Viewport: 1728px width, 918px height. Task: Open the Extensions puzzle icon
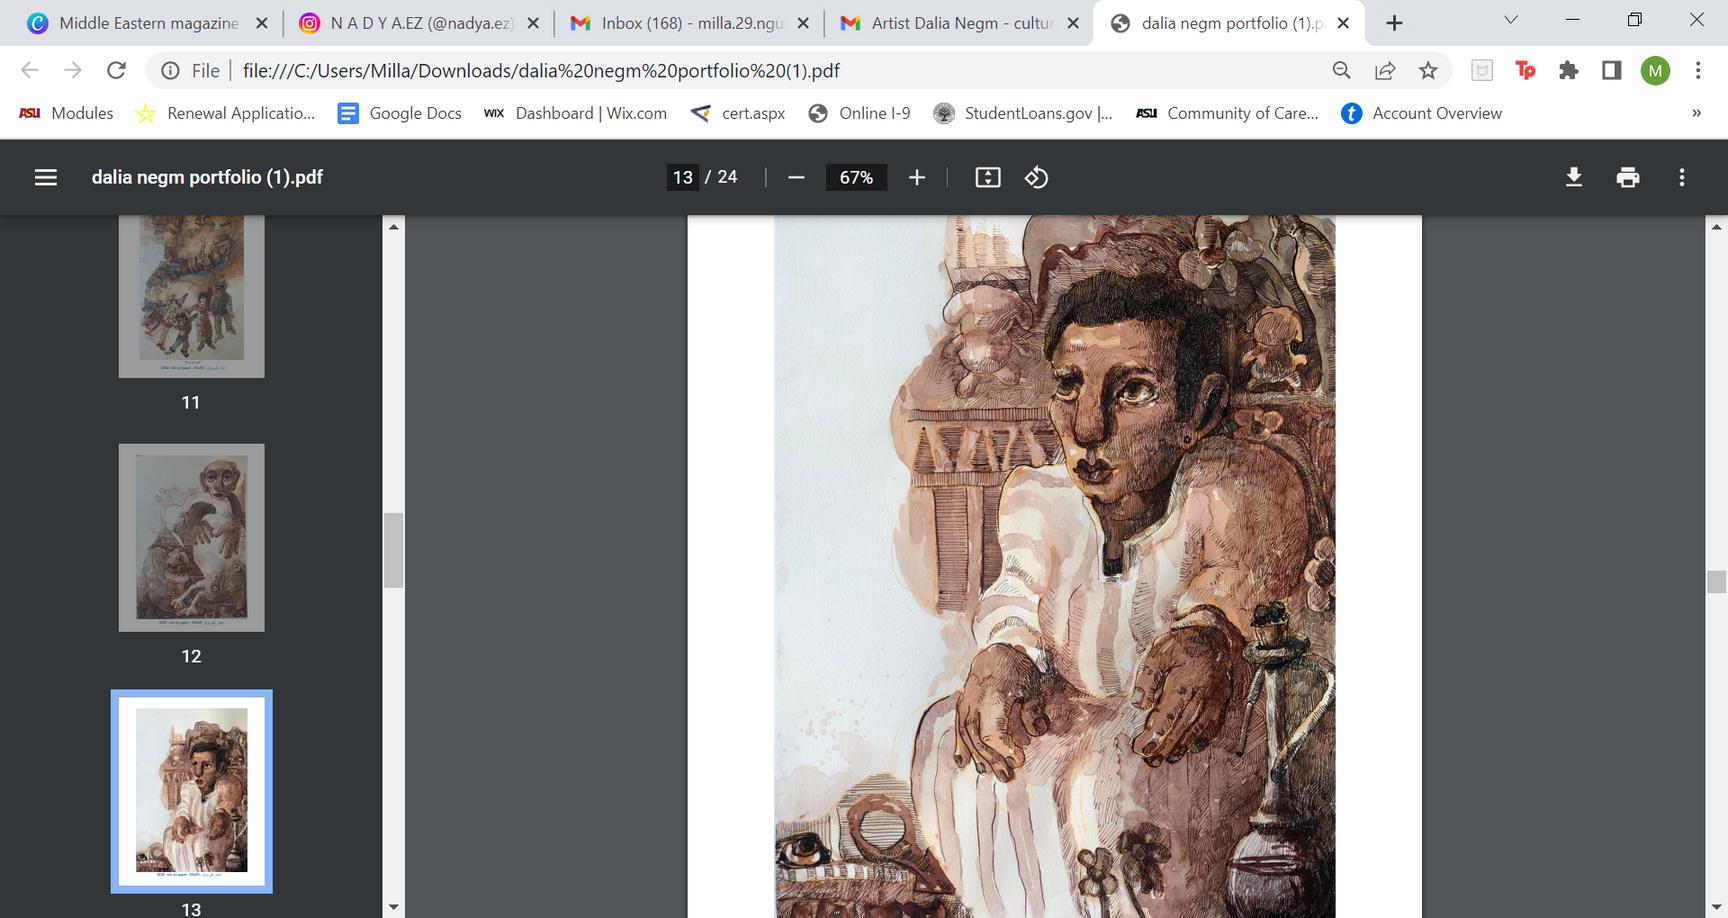point(1569,70)
